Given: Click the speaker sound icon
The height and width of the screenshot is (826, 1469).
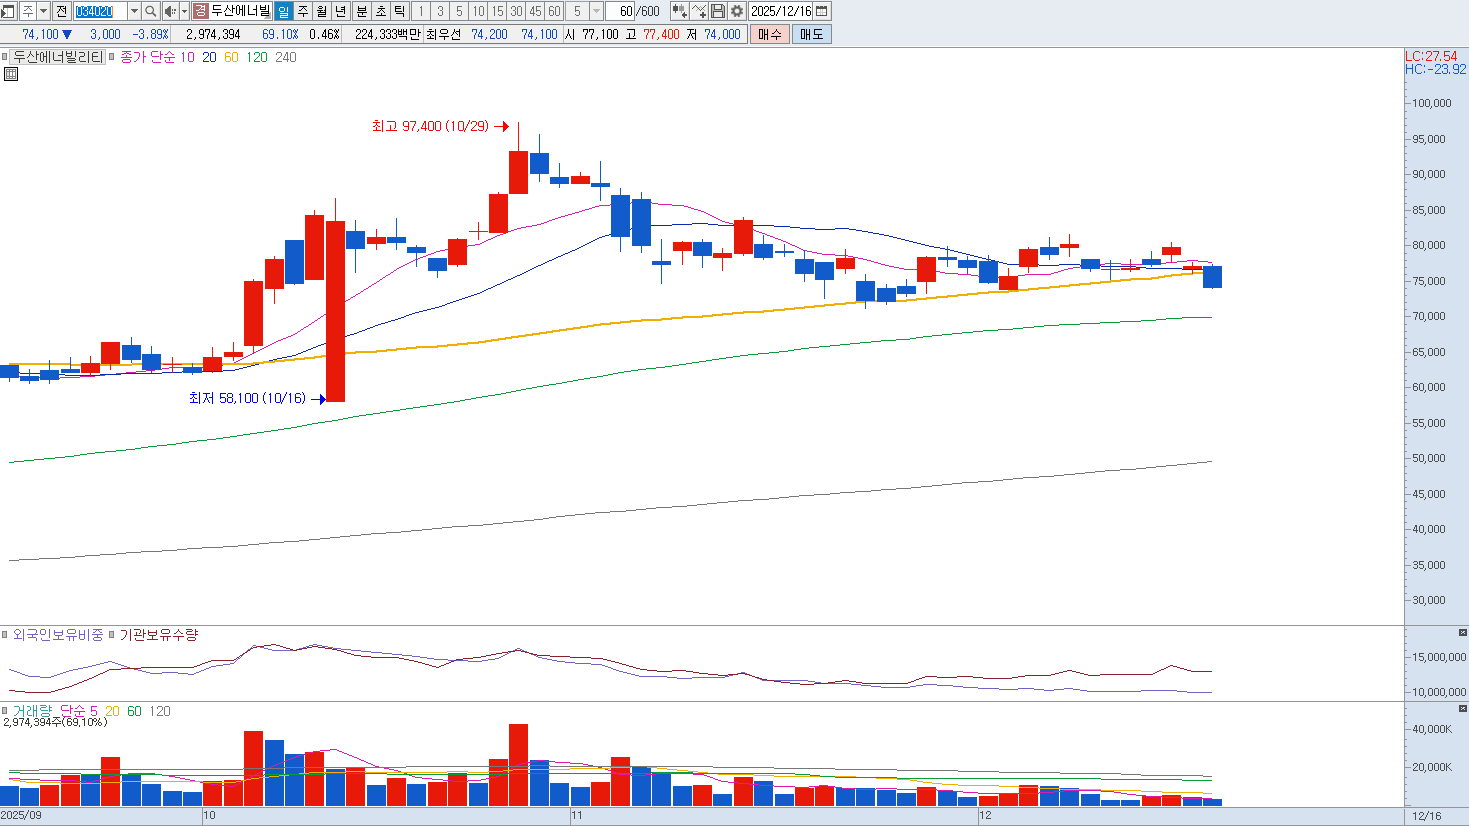Looking at the screenshot, I should pyautogui.click(x=169, y=11).
